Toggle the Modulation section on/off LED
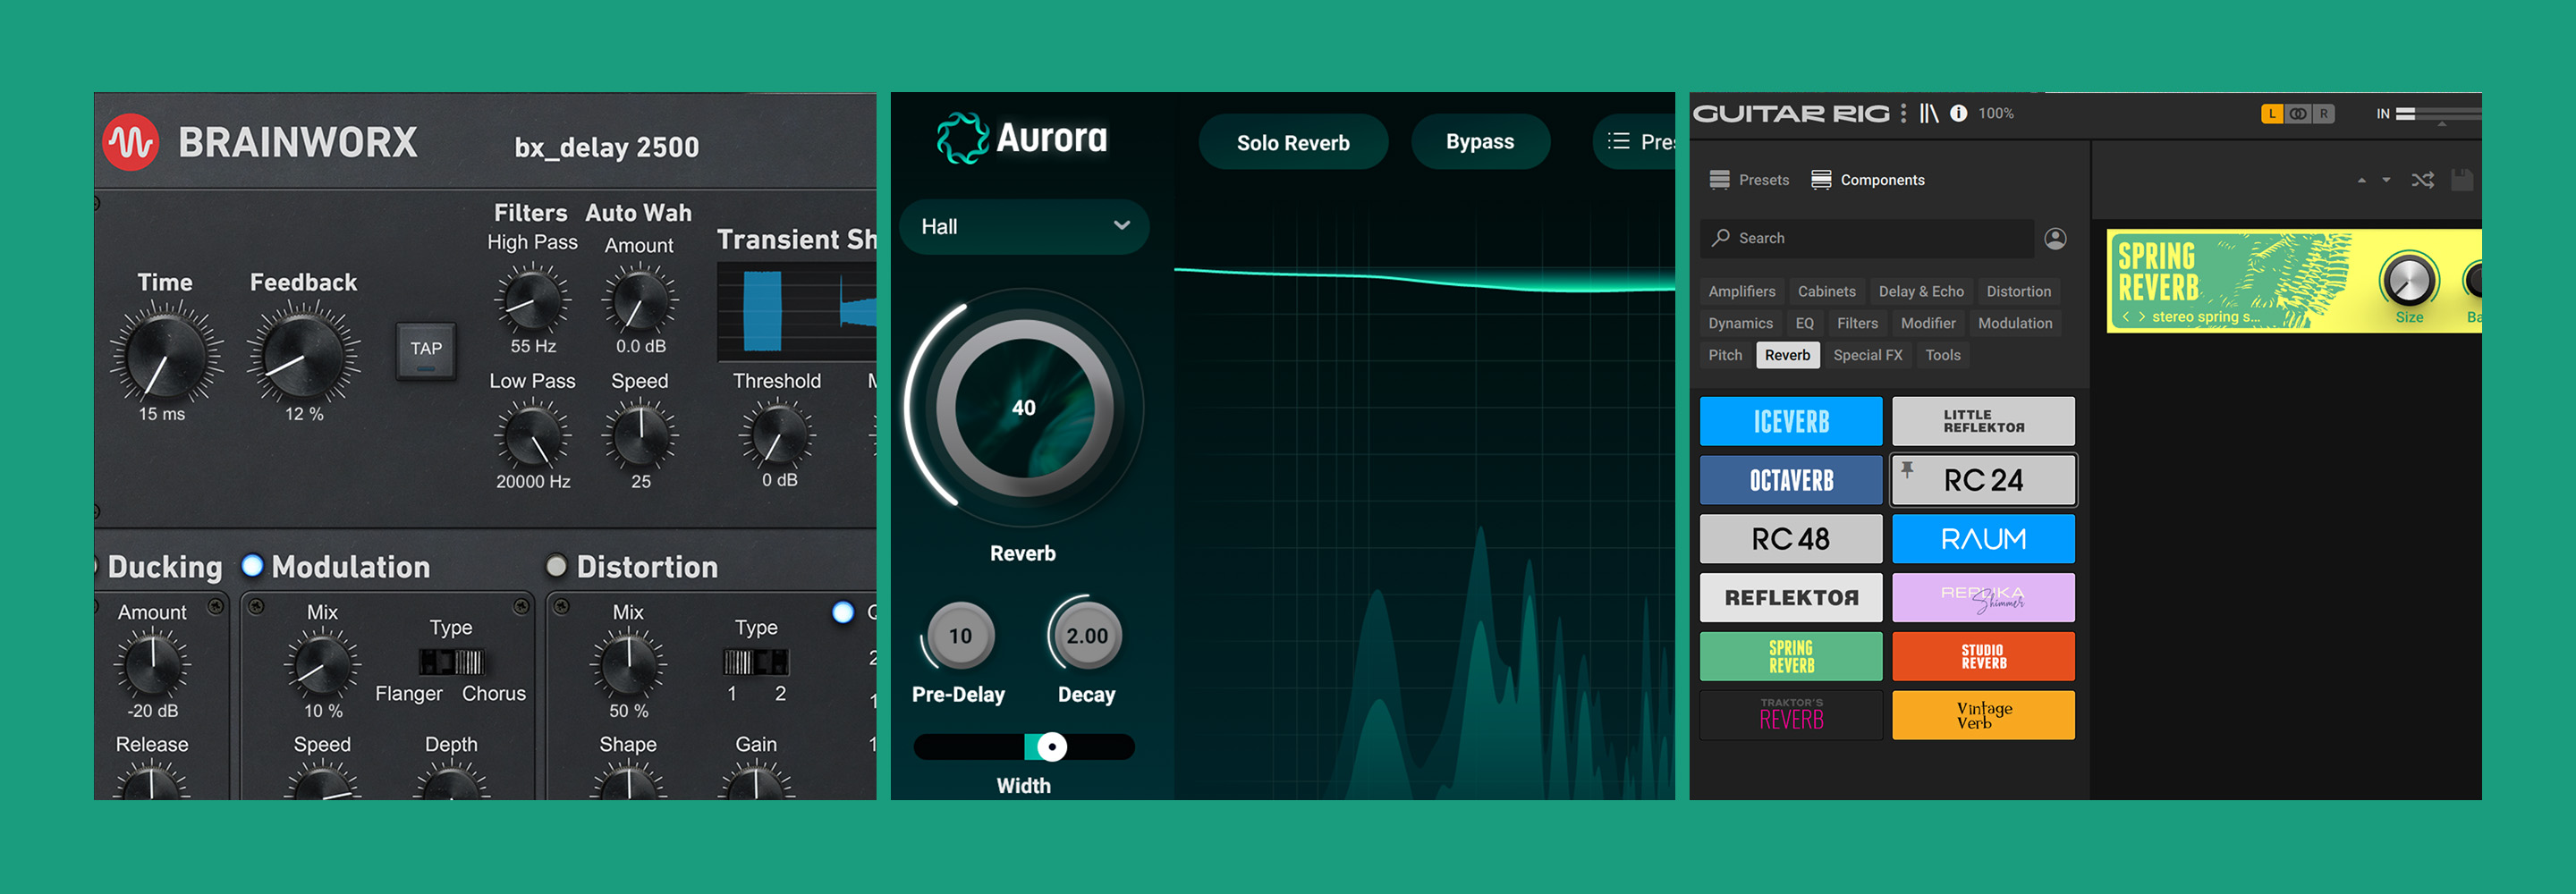Viewport: 2576px width, 894px height. 252,566
